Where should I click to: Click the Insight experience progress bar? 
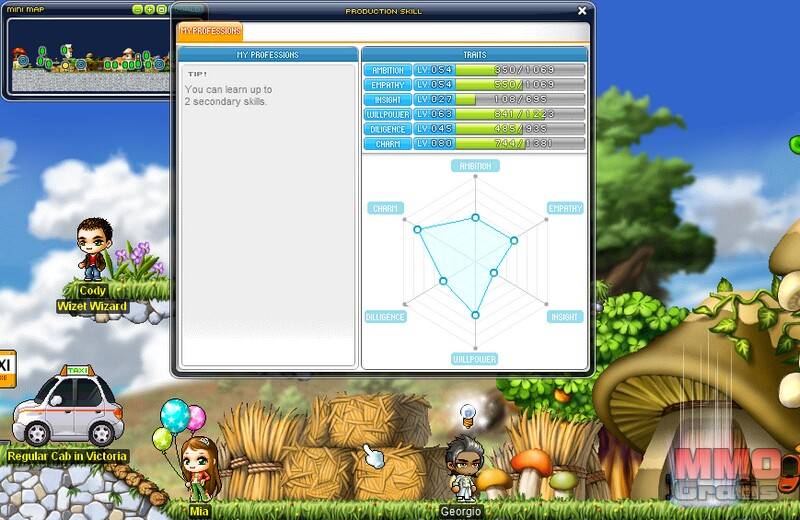pyautogui.click(x=499, y=100)
